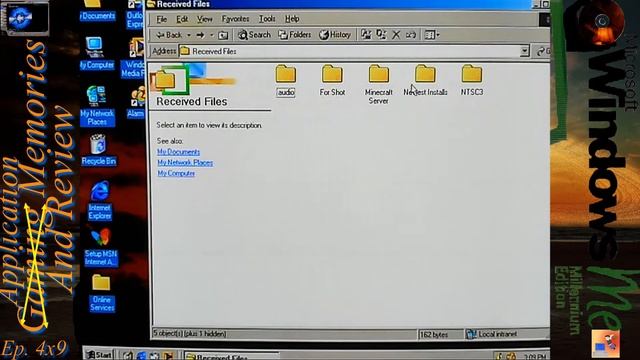Show the History pane

(335, 35)
